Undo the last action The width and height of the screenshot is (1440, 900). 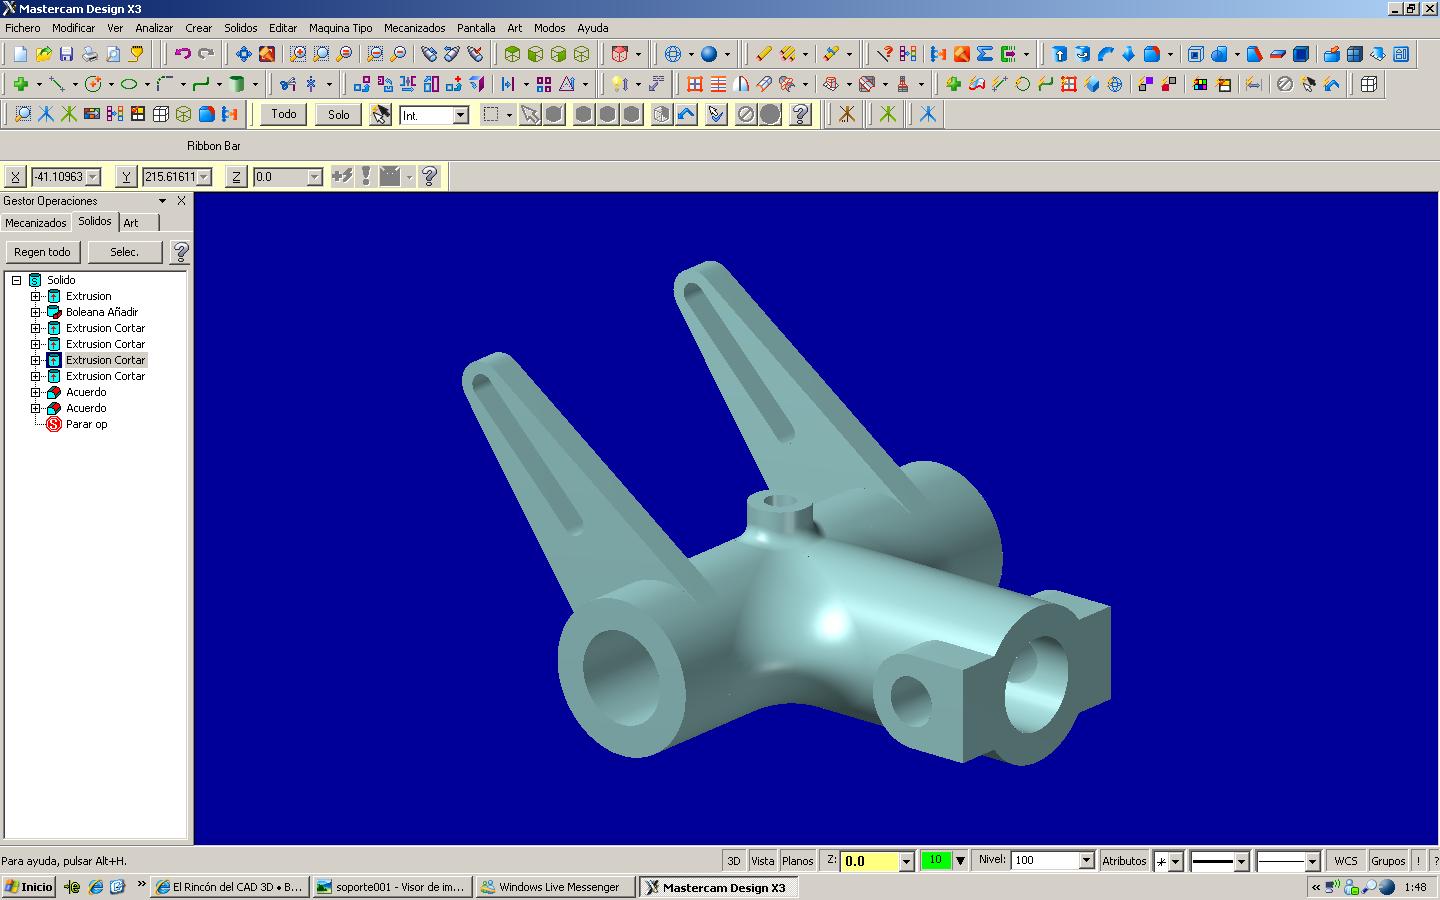point(183,54)
